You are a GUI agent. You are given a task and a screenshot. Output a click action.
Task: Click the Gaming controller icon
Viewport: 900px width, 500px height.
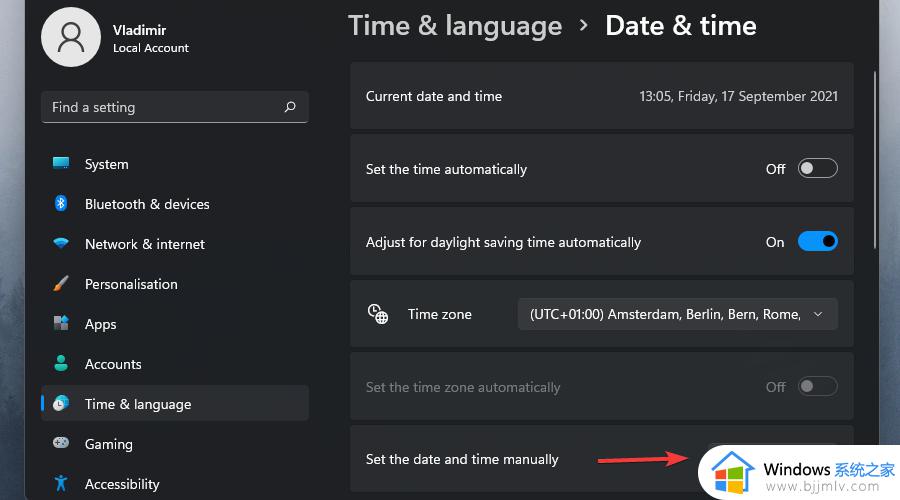(61, 443)
